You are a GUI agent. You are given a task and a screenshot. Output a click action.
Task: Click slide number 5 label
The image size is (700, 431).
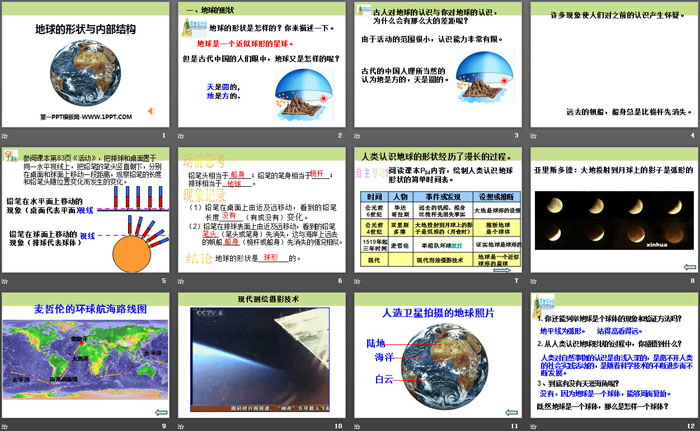164,280
